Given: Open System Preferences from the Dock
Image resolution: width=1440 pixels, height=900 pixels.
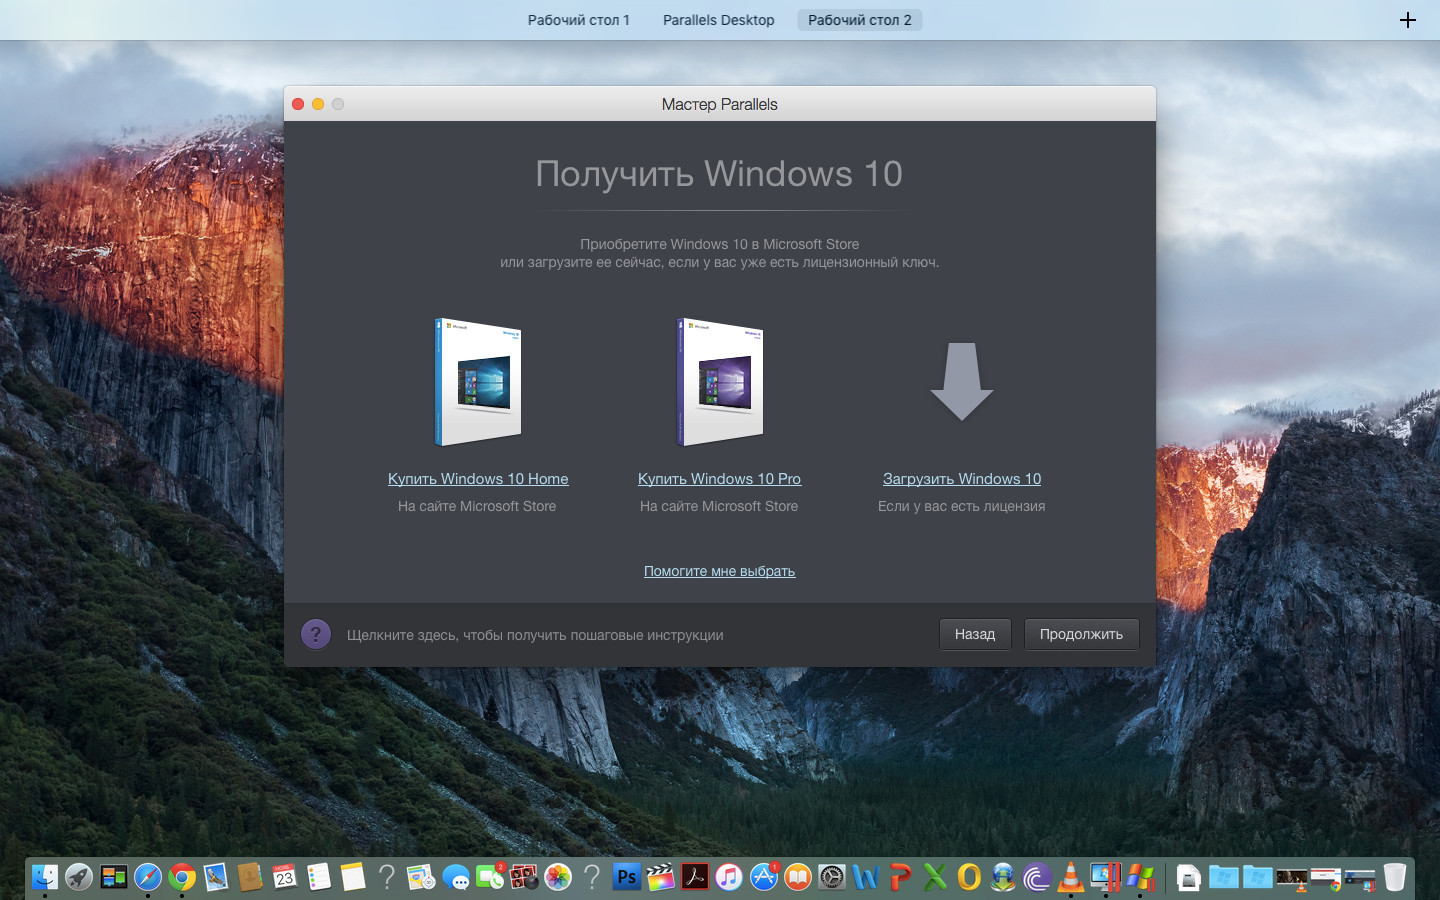Looking at the screenshot, I should (x=831, y=877).
